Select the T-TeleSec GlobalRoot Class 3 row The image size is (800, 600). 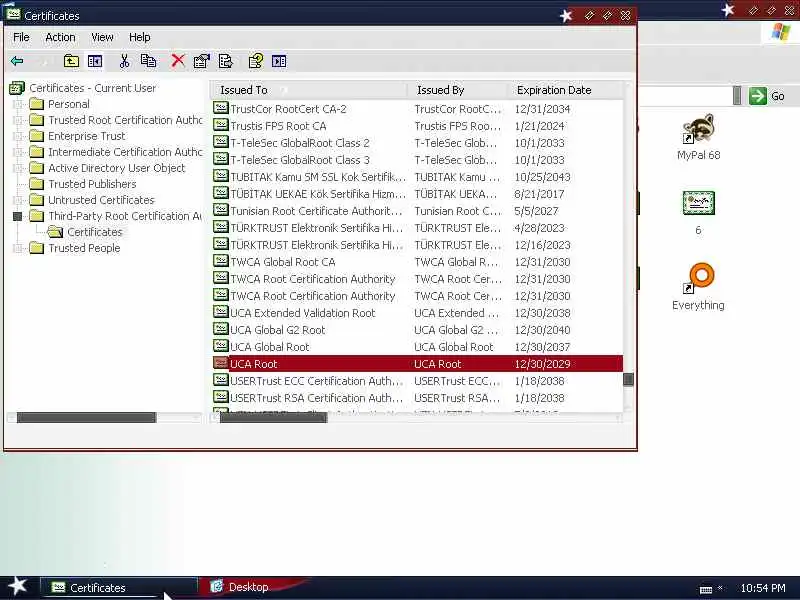click(417, 160)
